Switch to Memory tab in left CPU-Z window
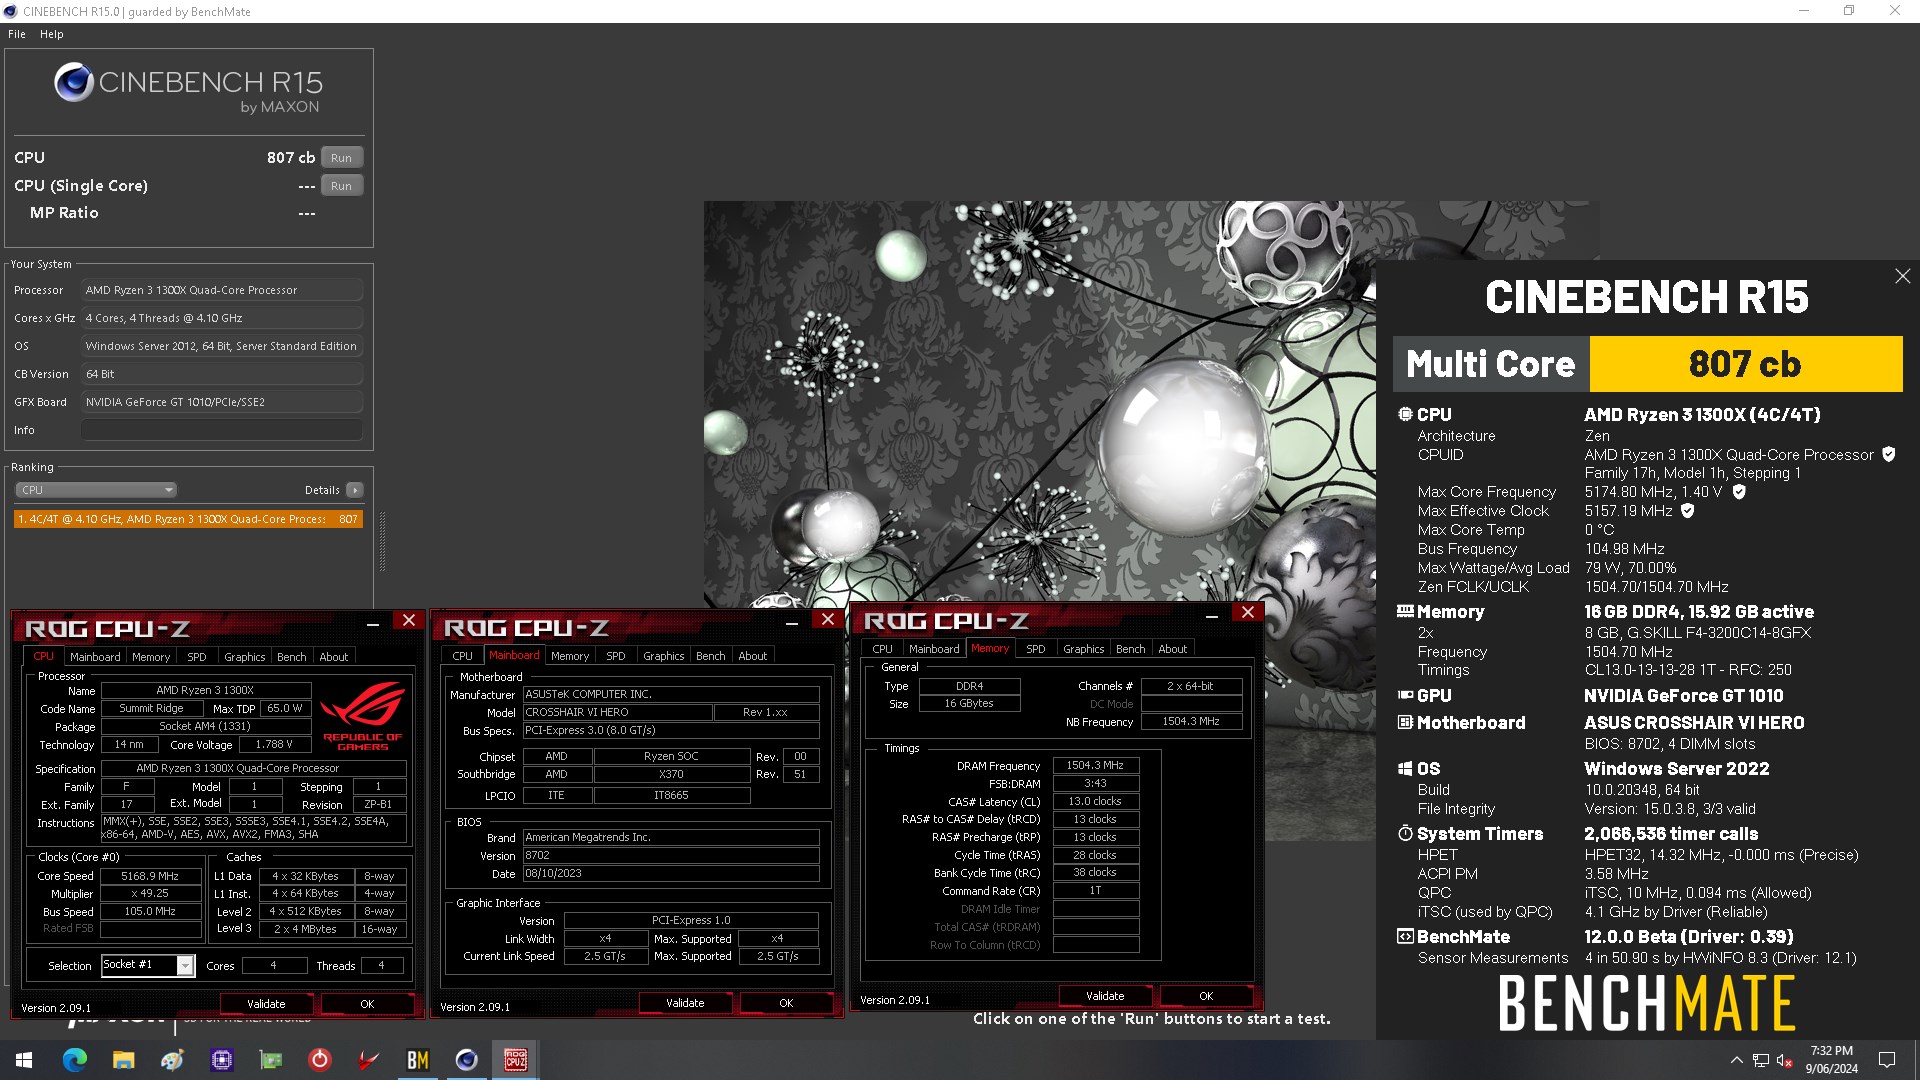Viewport: 1920px width, 1080px height. [151, 657]
